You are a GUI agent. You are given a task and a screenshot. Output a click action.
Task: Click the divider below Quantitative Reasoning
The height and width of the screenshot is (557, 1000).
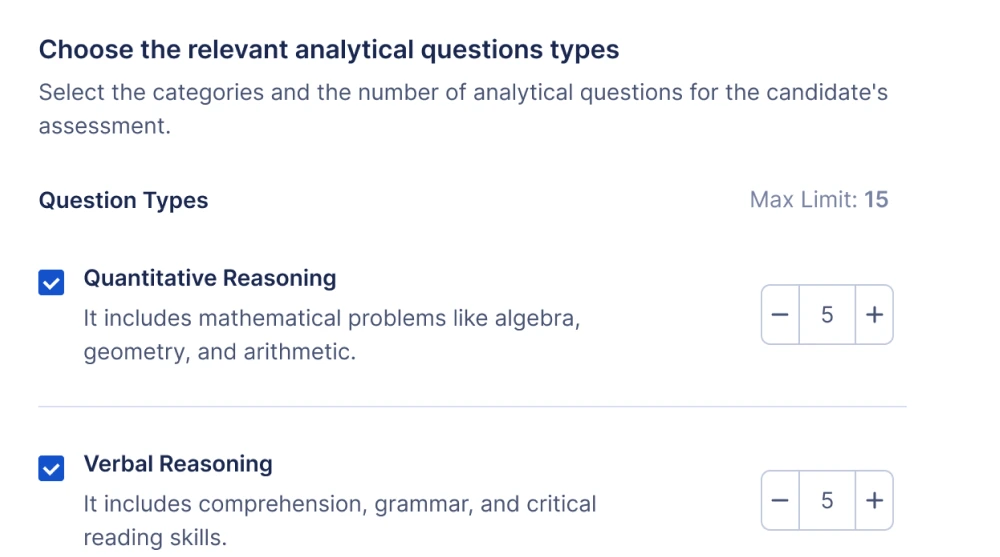(472, 407)
